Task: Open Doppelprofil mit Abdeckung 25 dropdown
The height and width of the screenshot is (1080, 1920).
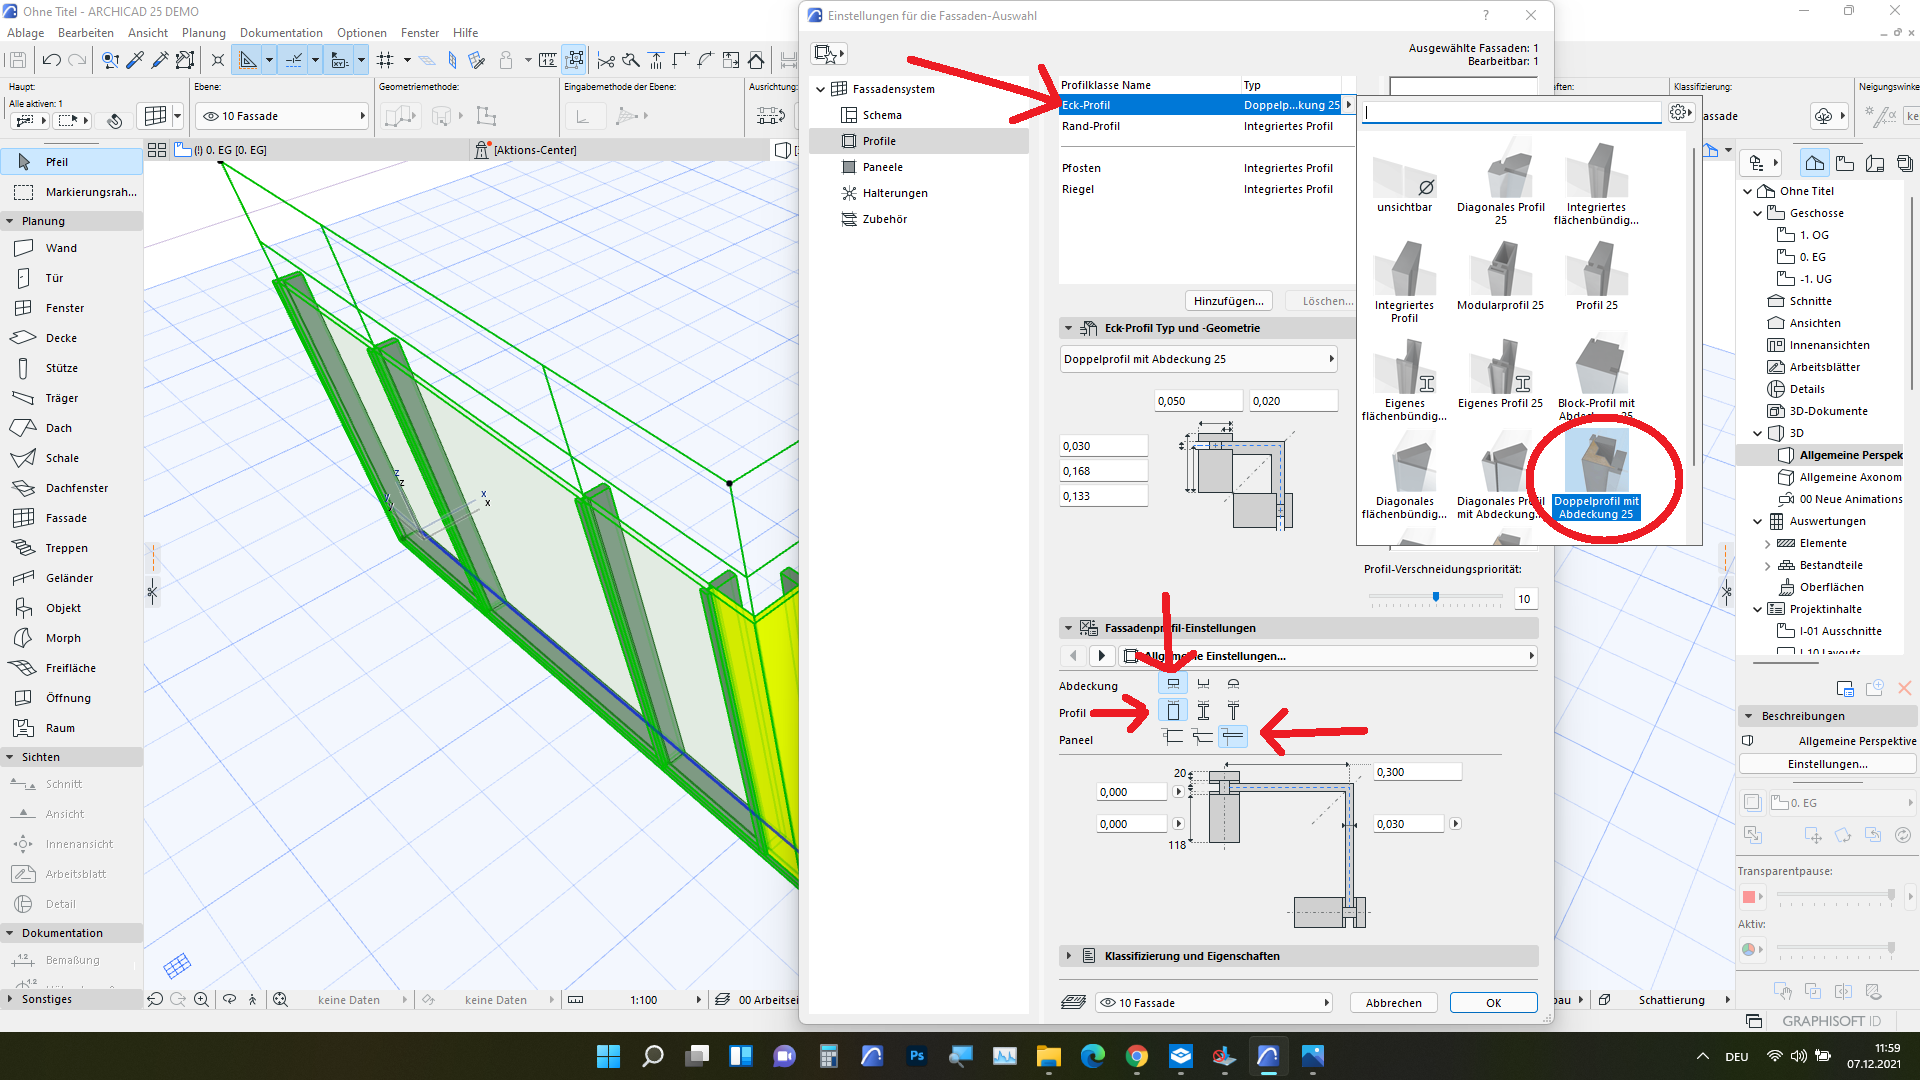Action: (x=1198, y=359)
